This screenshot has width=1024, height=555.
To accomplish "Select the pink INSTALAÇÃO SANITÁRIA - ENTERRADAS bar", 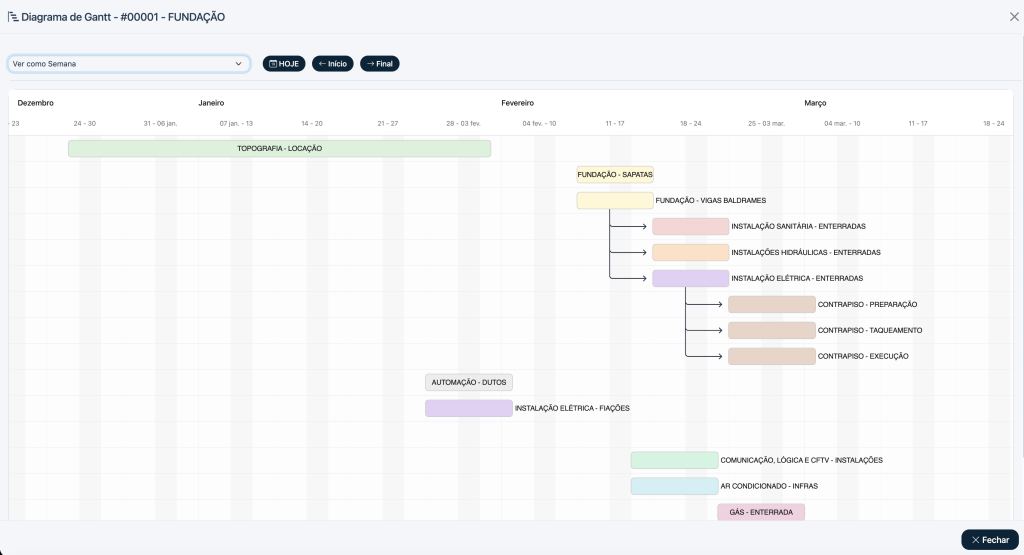I will (691, 226).
